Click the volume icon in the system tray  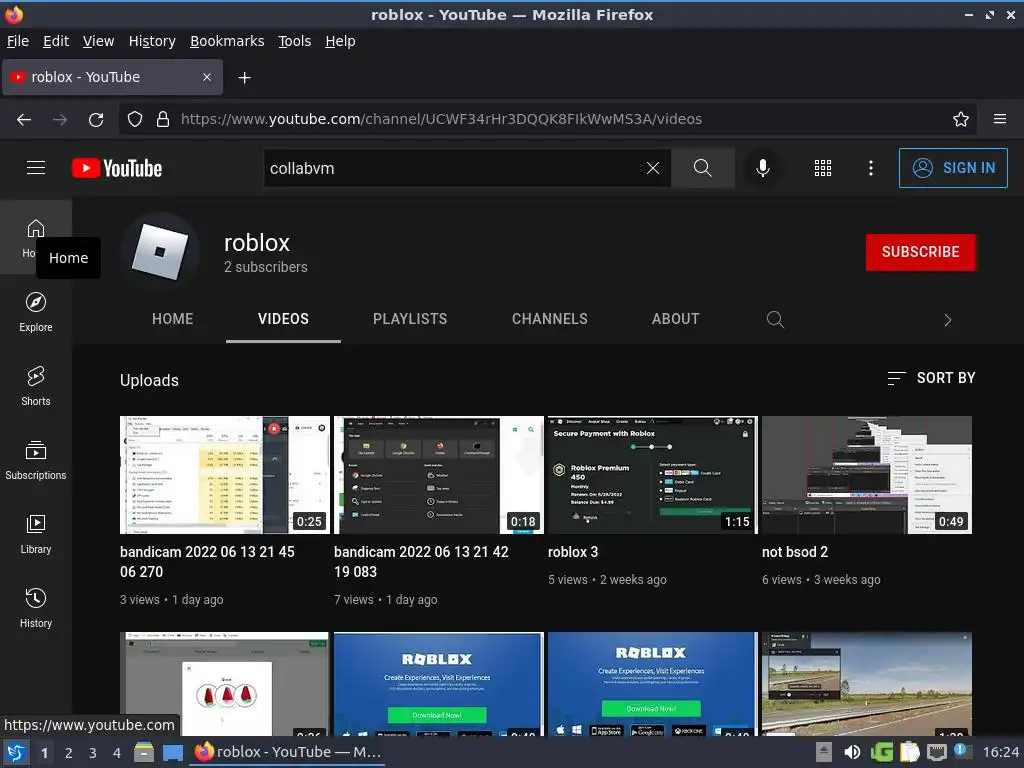pos(852,752)
